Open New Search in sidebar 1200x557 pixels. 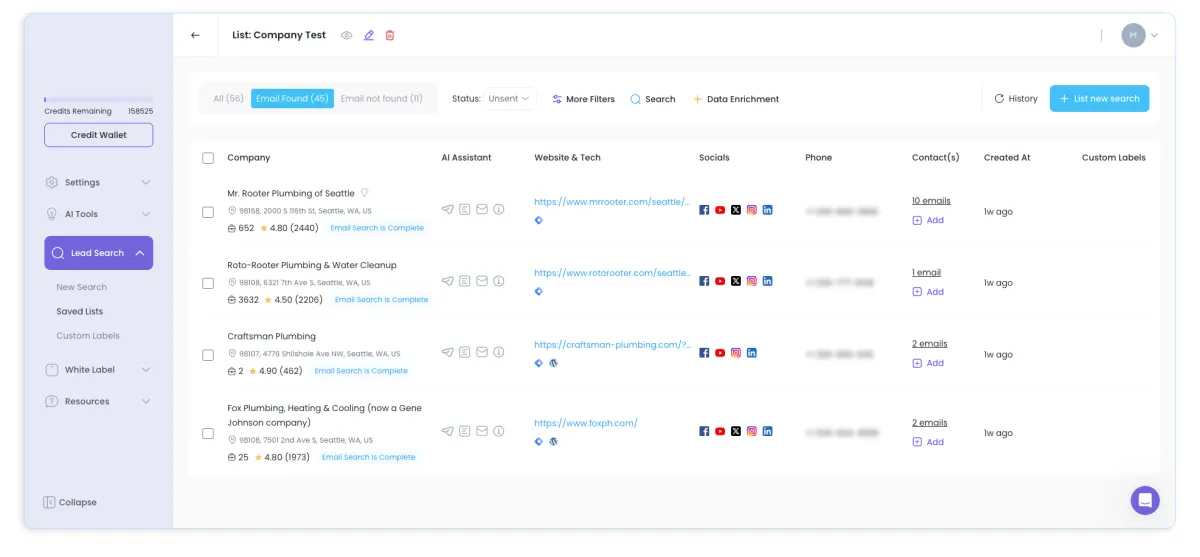pos(81,287)
